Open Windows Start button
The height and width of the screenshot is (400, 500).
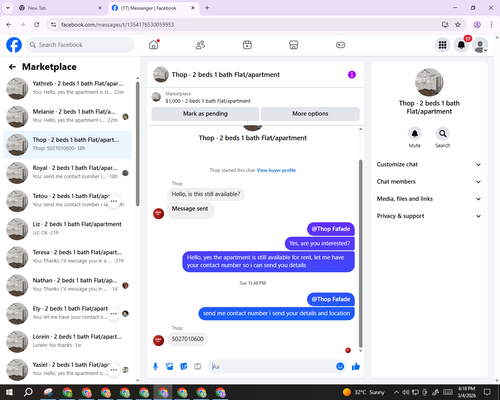pos(9,392)
